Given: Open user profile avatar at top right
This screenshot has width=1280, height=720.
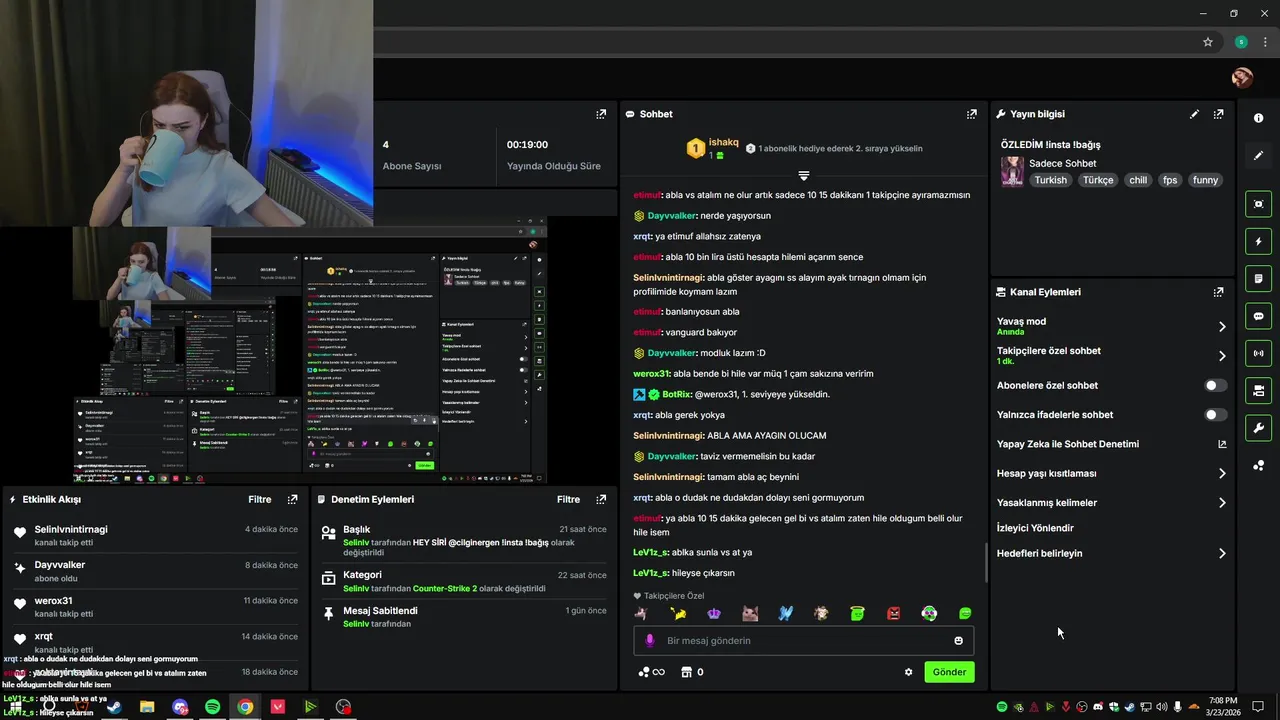Looking at the screenshot, I should [1242, 78].
